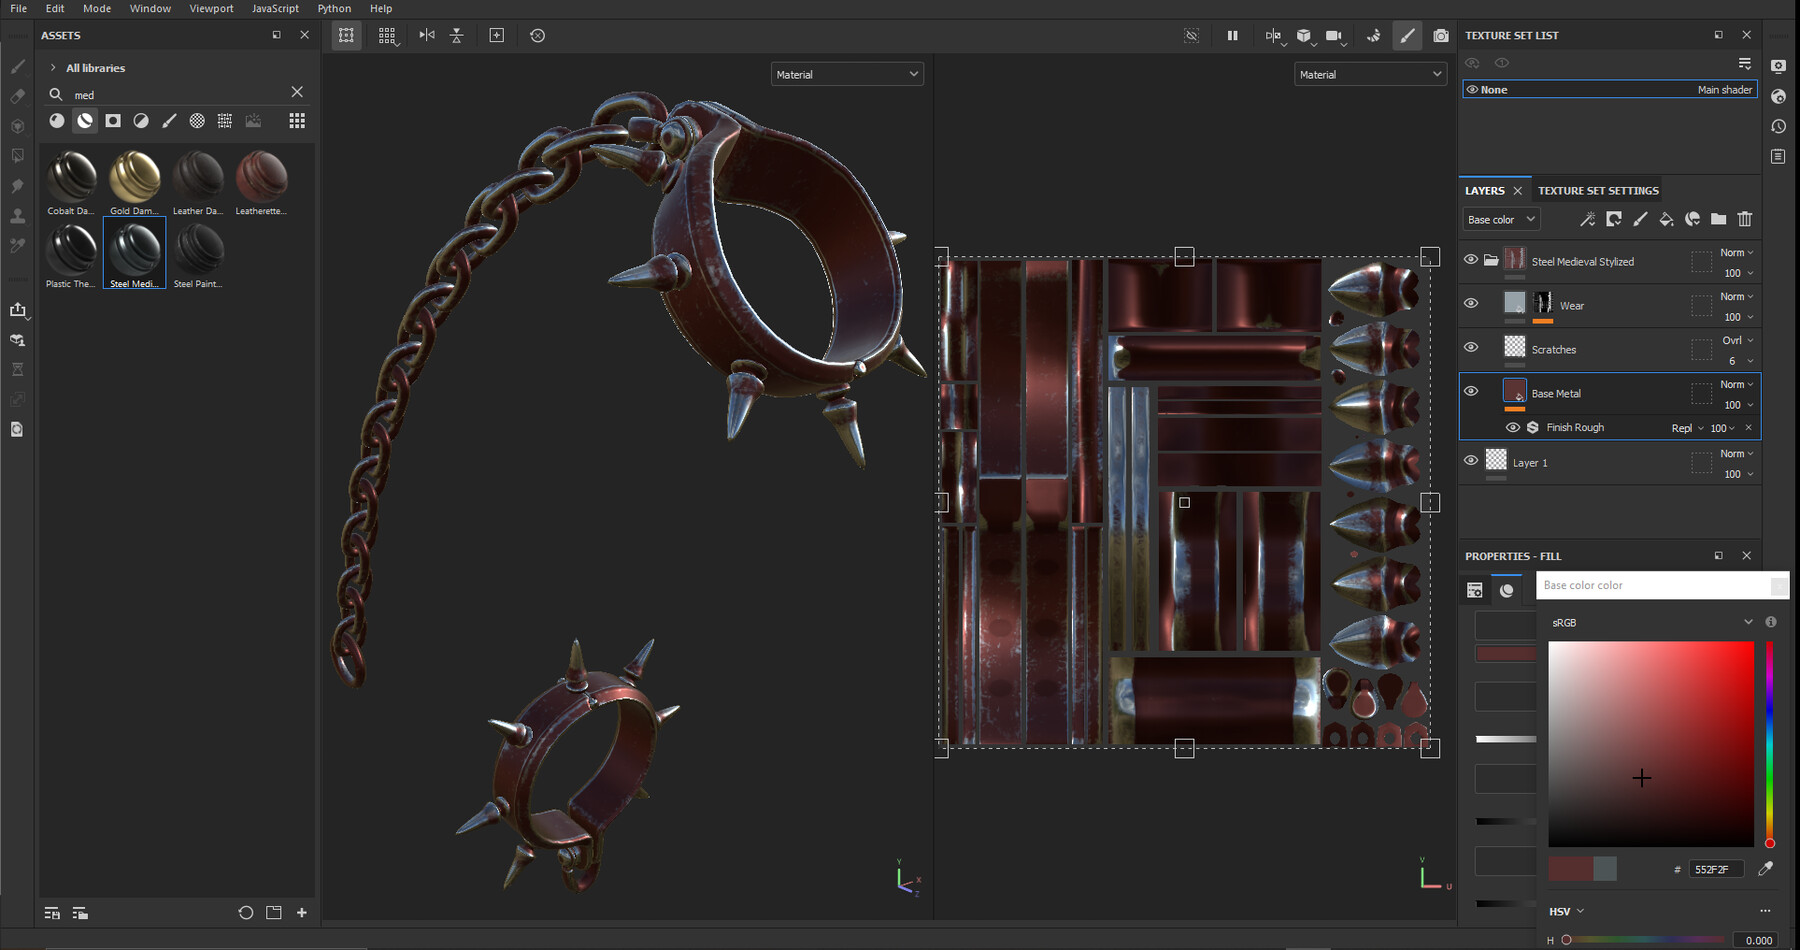Open texture set list settings menu
Screen dimensions: 1800x950
coord(1745,63)
